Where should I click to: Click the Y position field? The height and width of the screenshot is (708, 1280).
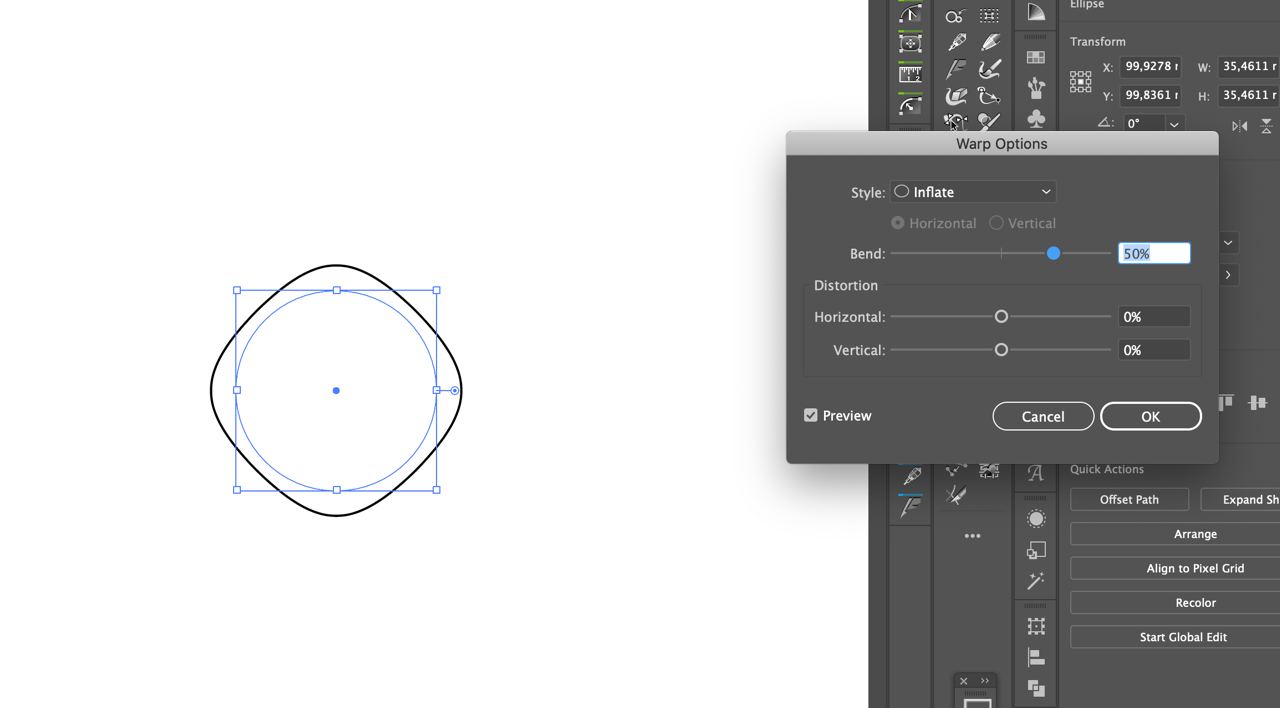[1150, 96]
